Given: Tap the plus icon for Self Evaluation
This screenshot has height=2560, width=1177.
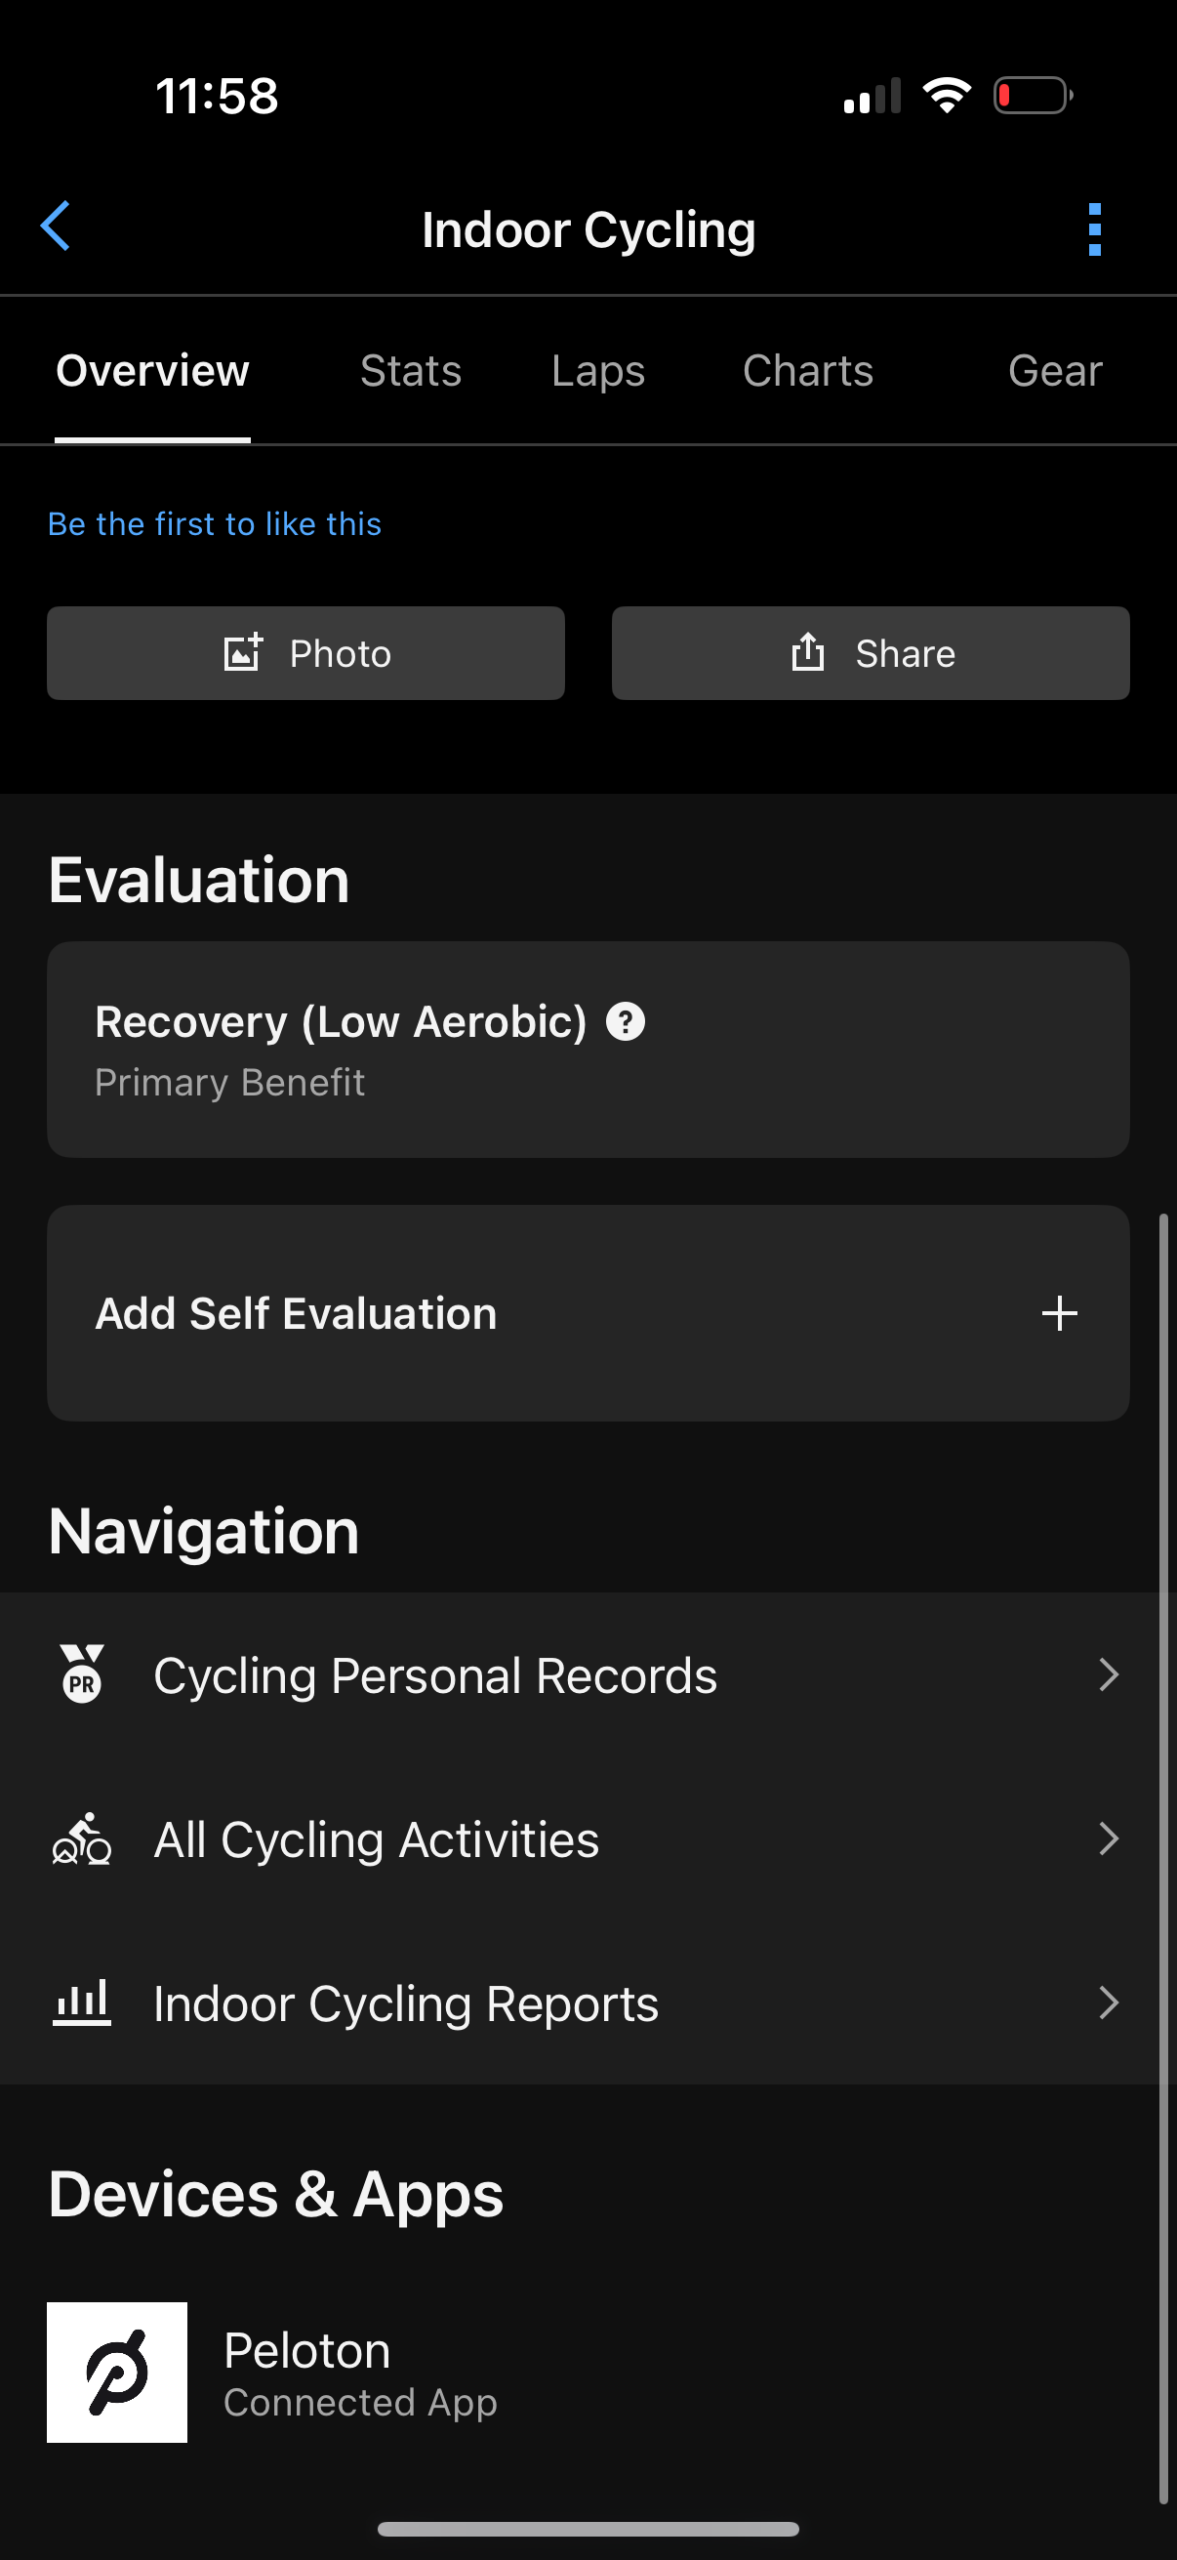Looking at the screenshot, I should click(1059, 1313).
